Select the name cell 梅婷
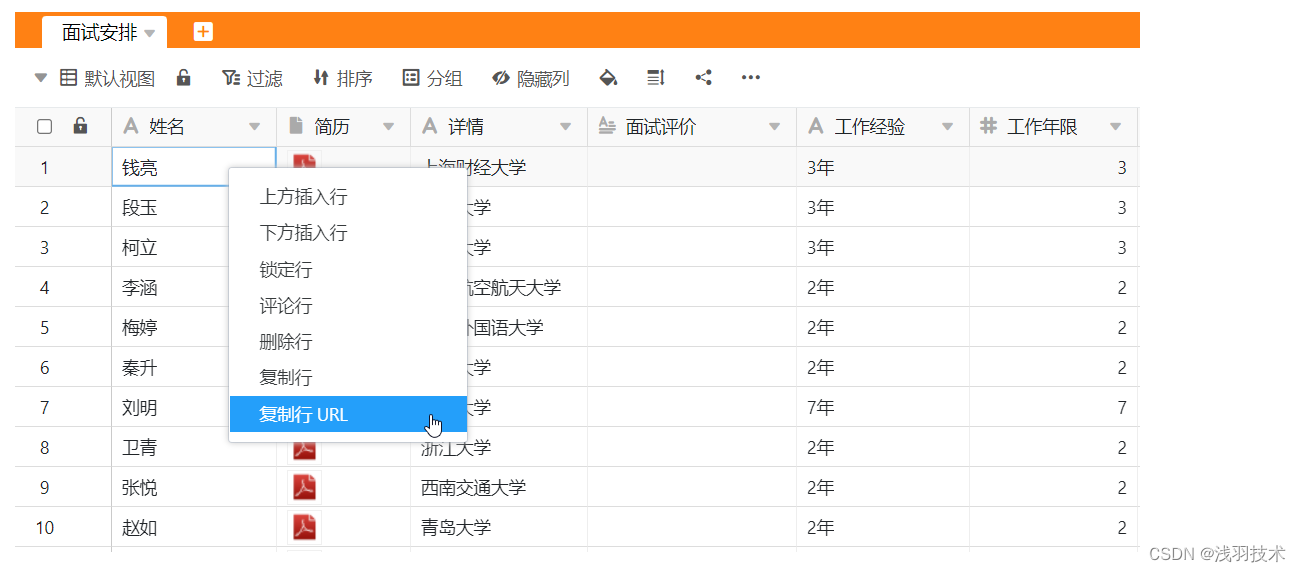This screenshot has width=1301, height=572. click(x=170, y=327)
